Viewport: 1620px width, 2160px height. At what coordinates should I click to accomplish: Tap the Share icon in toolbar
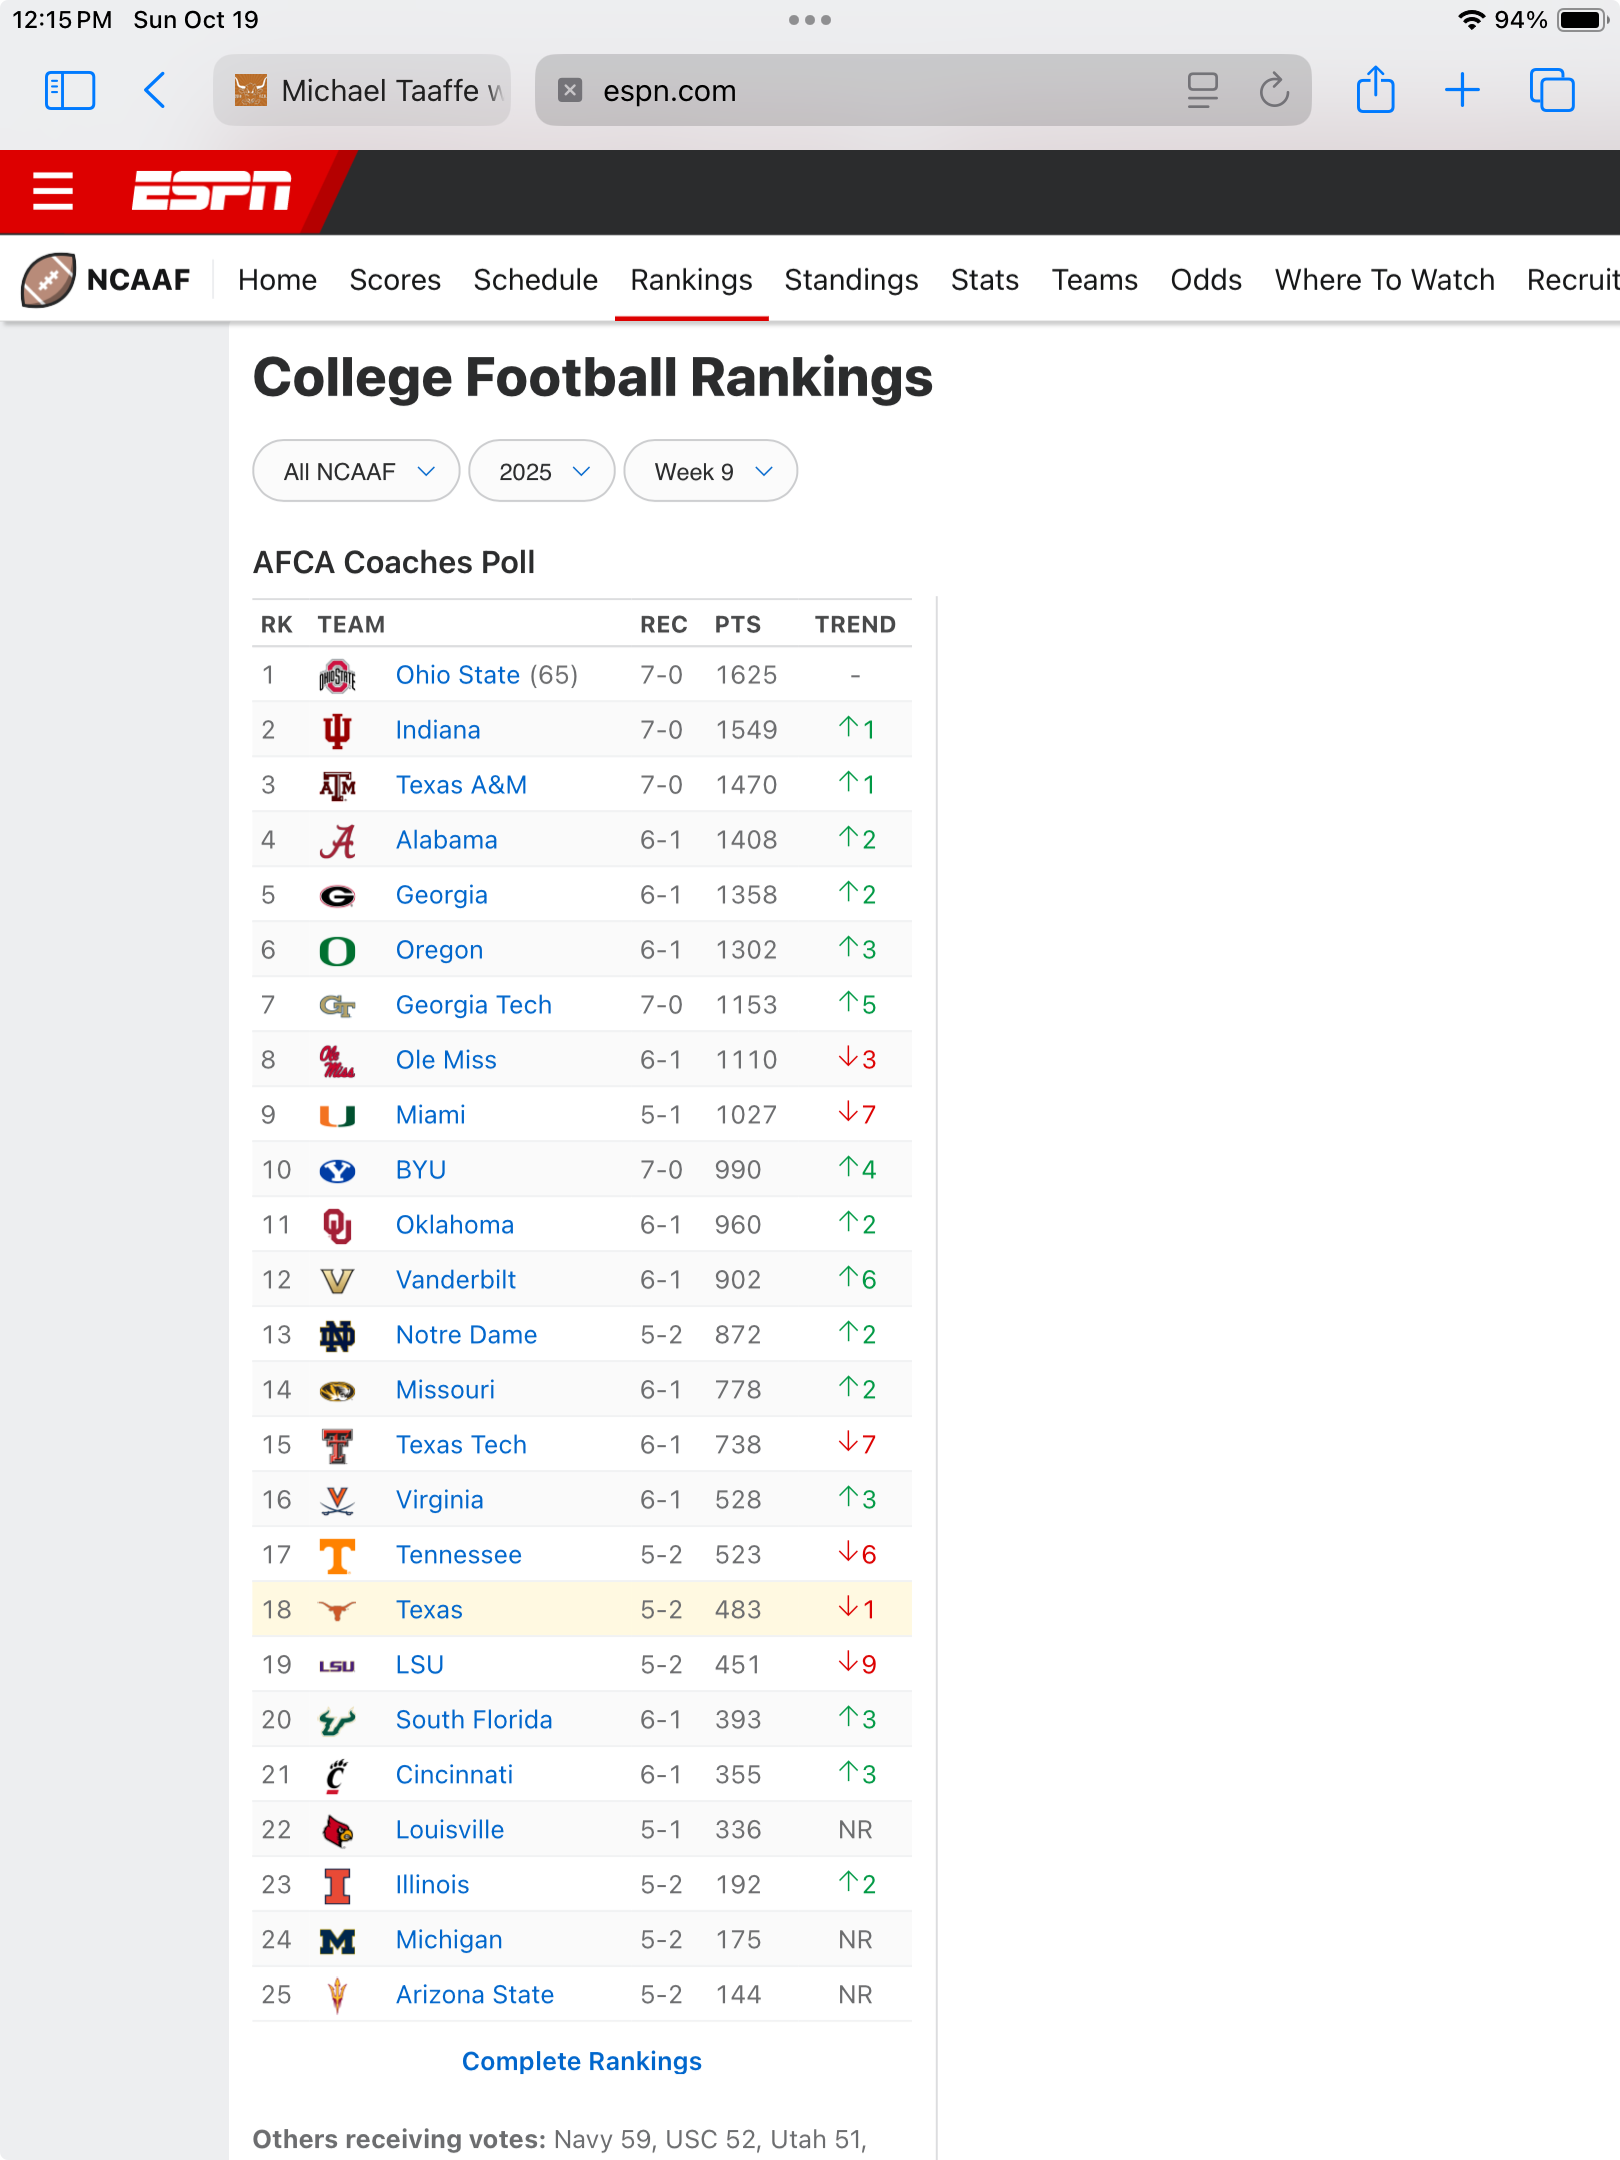1375,91
